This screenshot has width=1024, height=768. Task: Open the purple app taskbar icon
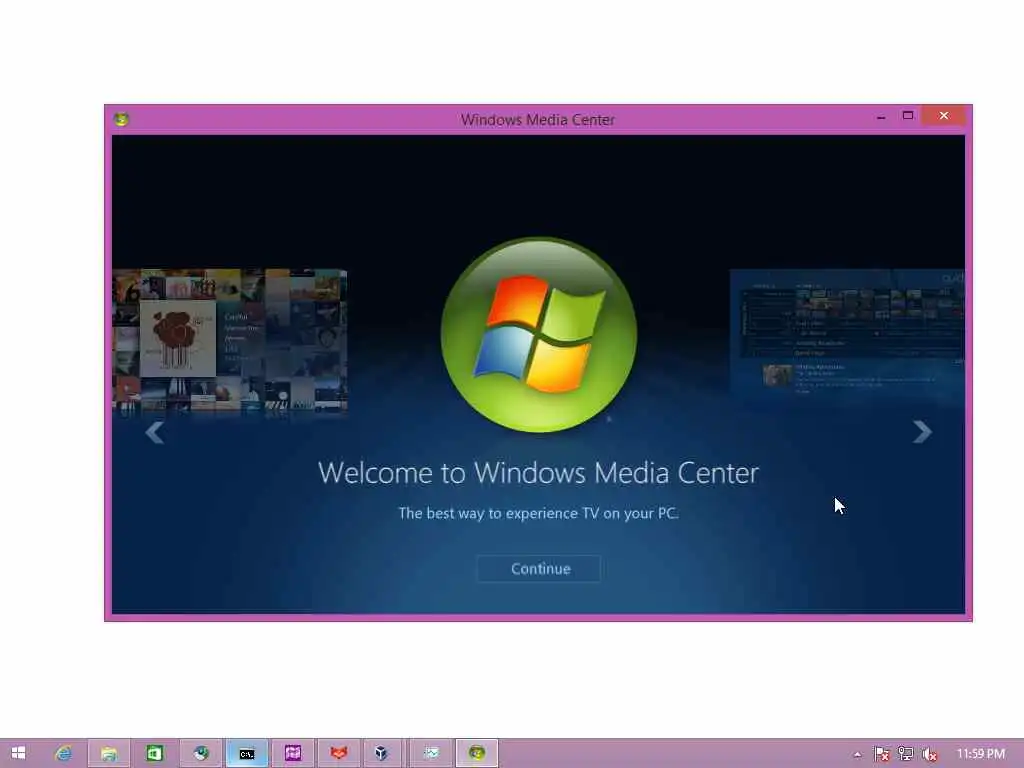tap(293, 753)
